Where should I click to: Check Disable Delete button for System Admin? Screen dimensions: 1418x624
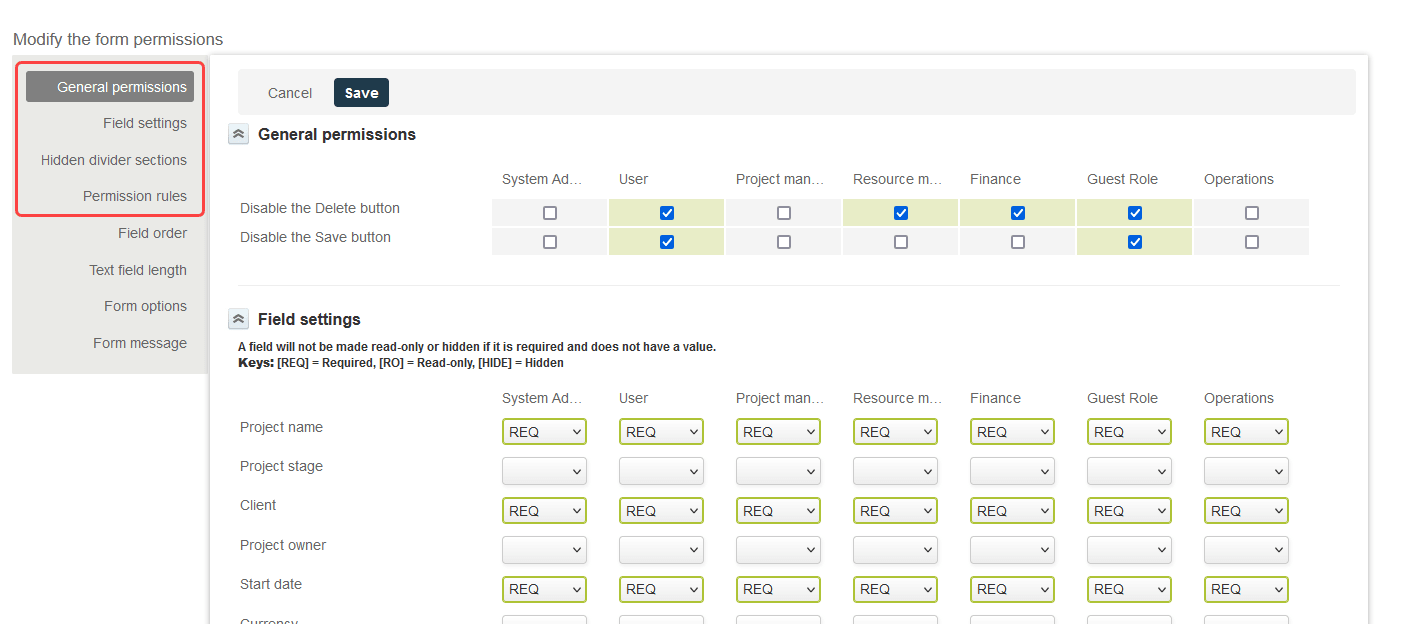pos(550,213)
